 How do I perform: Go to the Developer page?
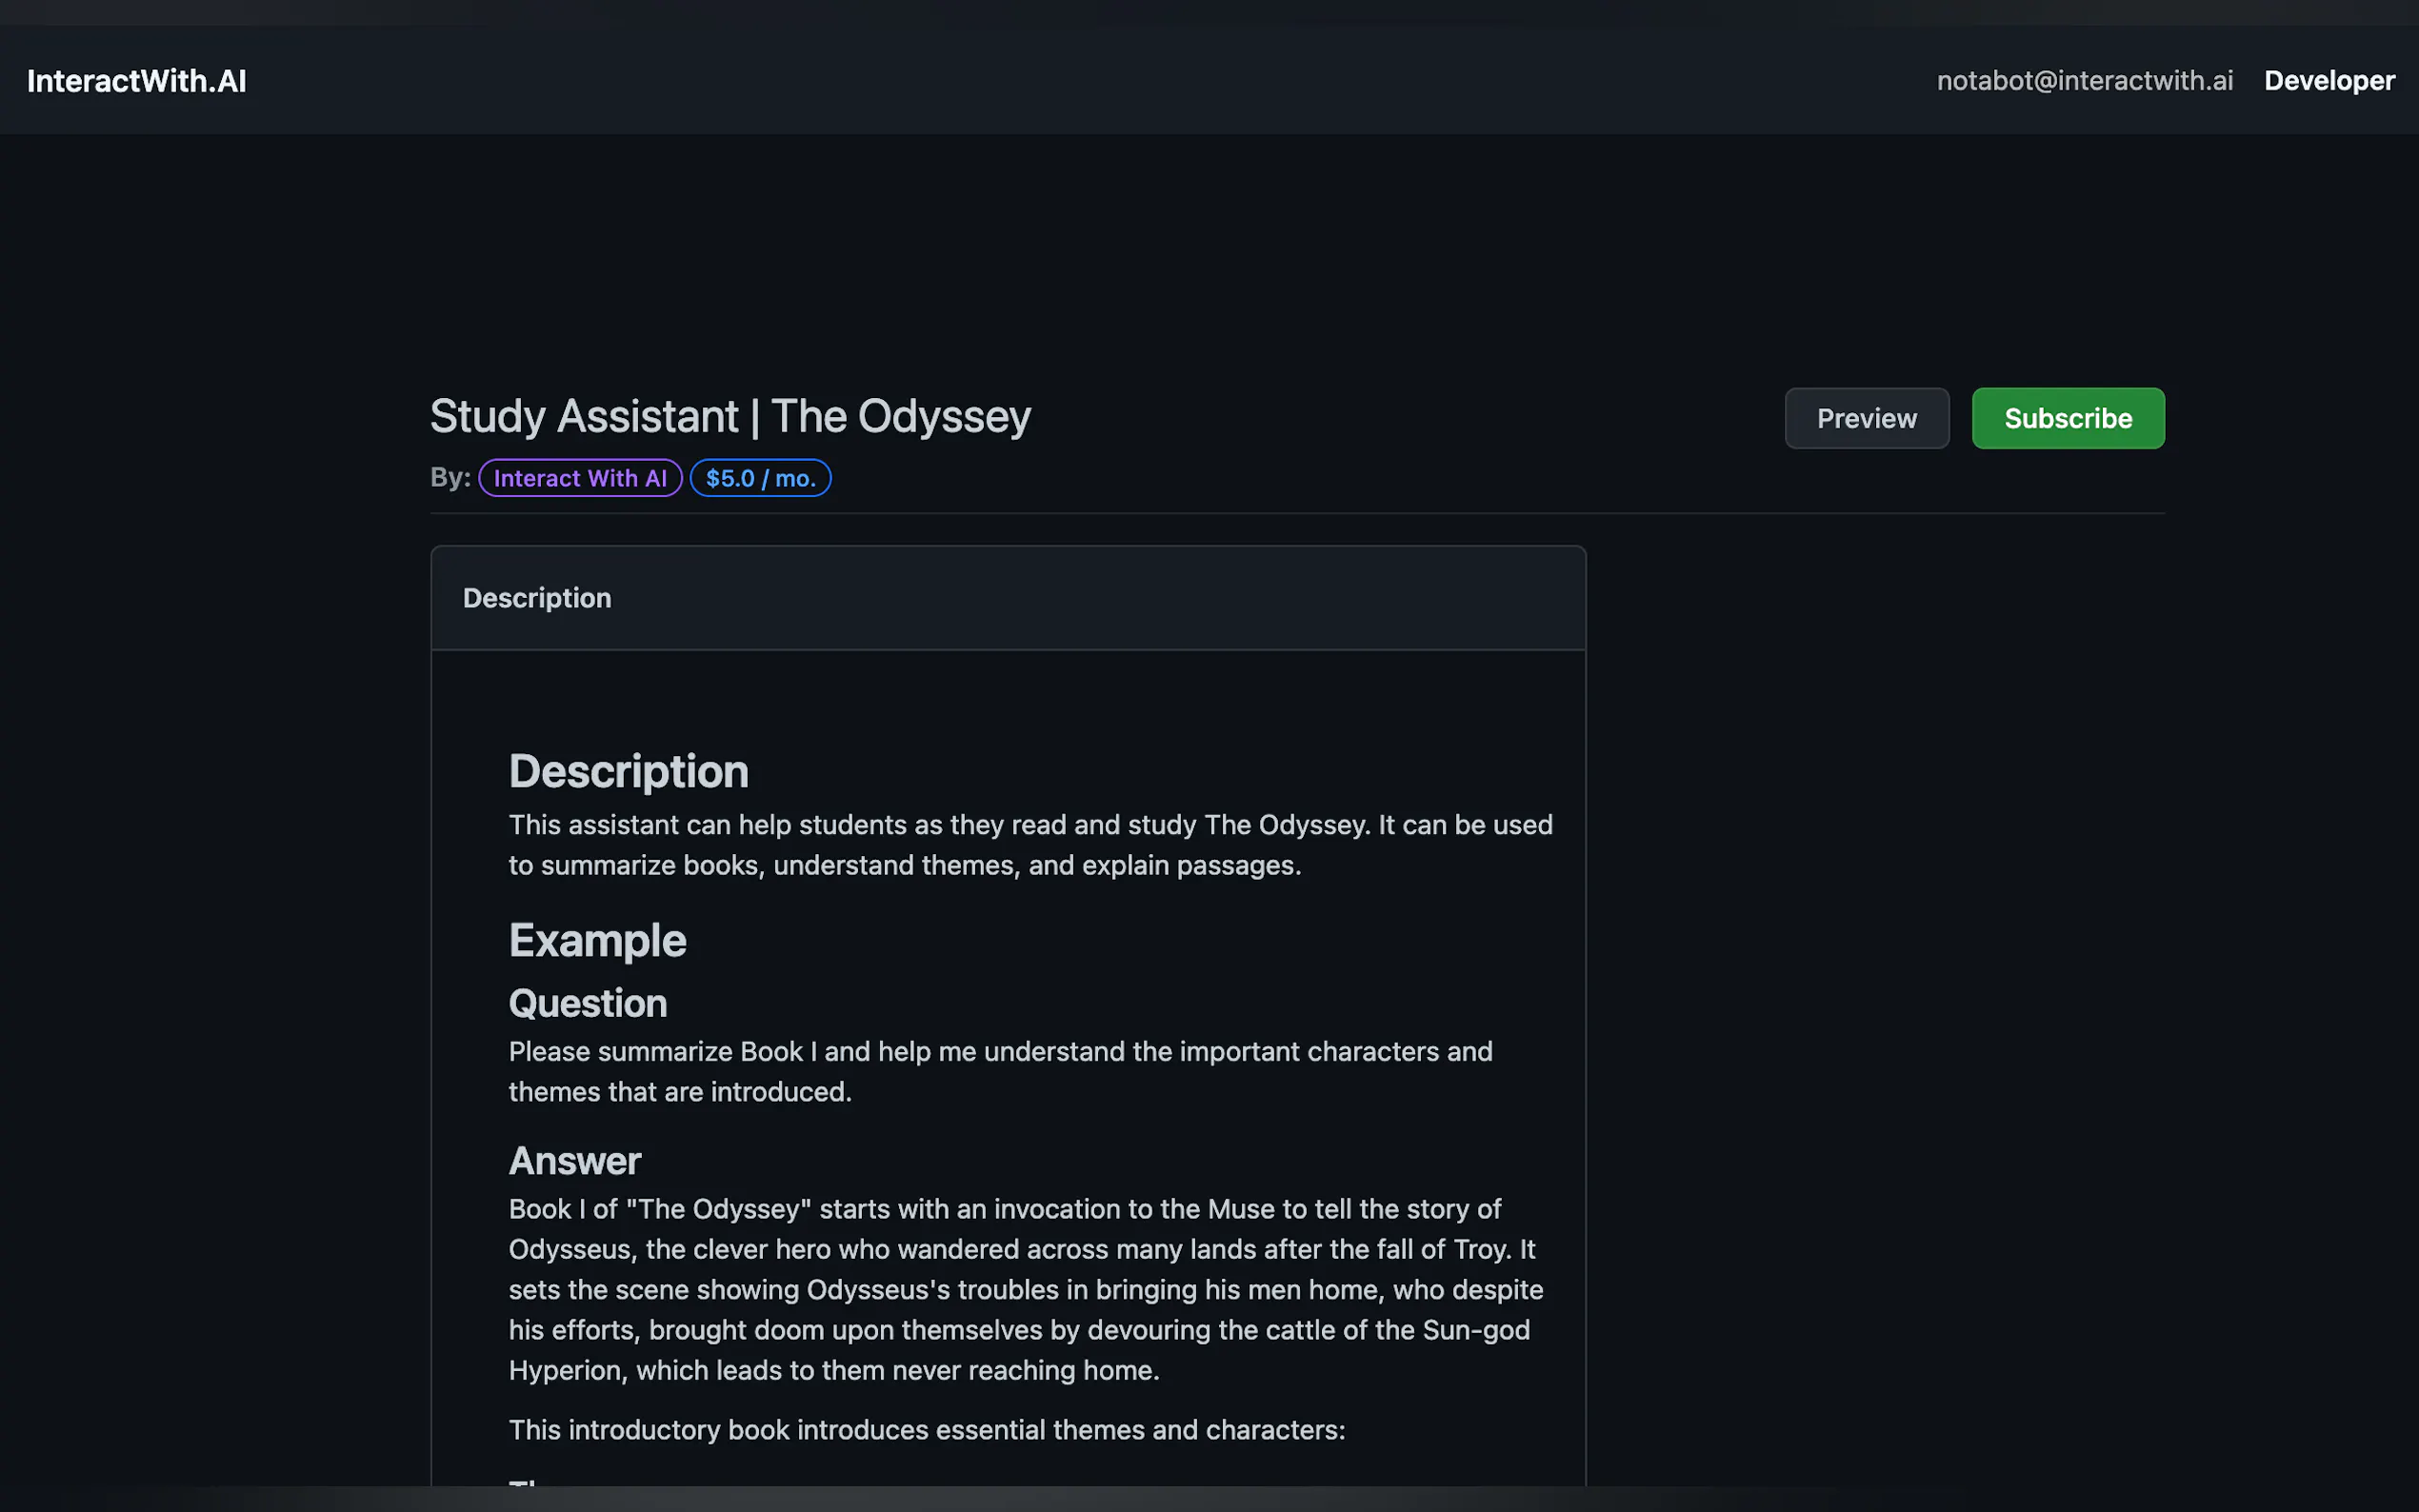point(2328,81)
